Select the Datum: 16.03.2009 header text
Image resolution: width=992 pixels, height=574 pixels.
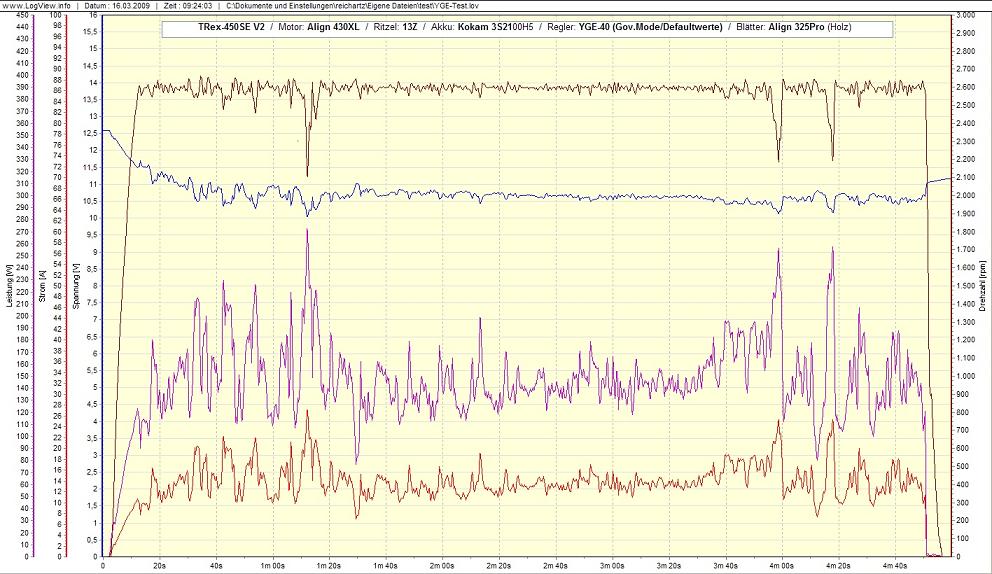(x=115, y=5)
